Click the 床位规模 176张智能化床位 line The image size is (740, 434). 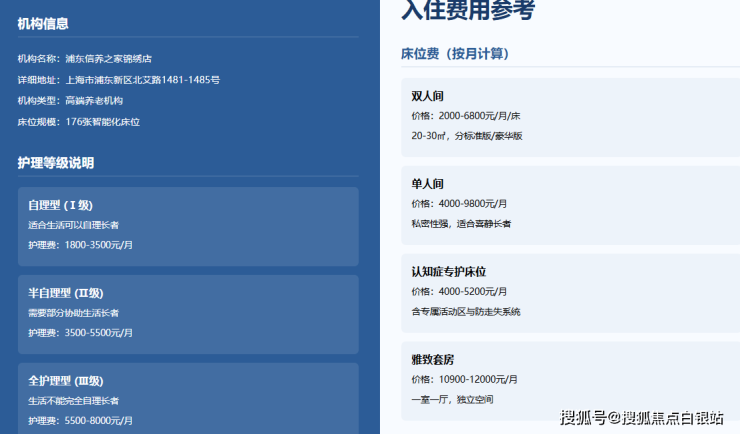click(78, 122)
